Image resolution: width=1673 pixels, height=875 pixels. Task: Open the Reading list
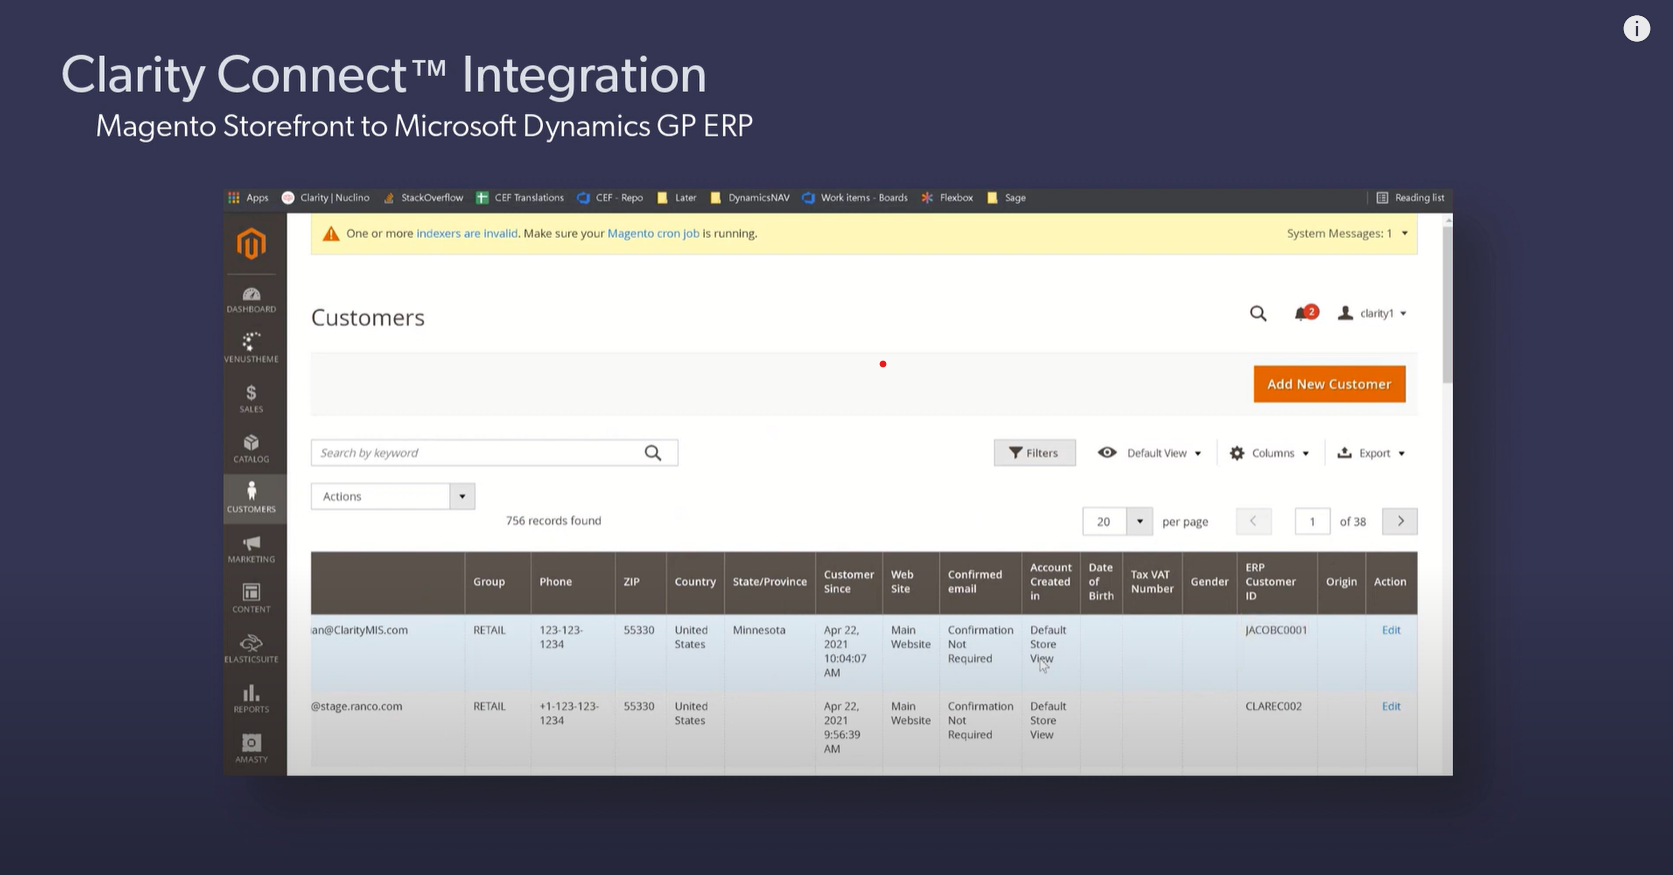(x=1410, y=198)
